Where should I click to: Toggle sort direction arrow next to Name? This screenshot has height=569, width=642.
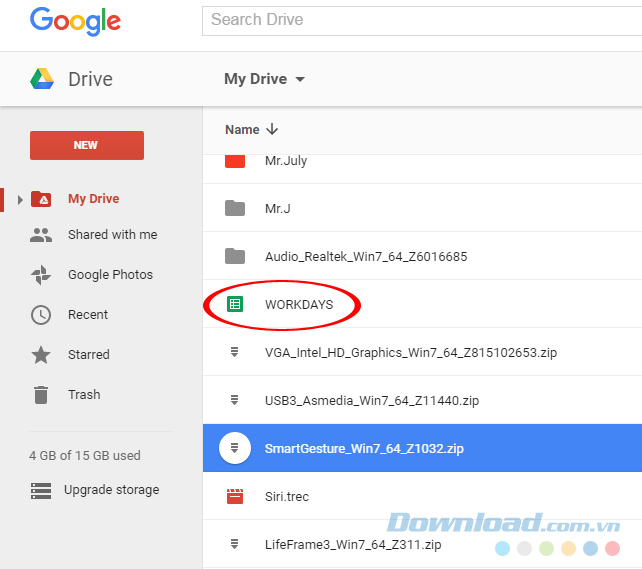click(x=272, y=129)
